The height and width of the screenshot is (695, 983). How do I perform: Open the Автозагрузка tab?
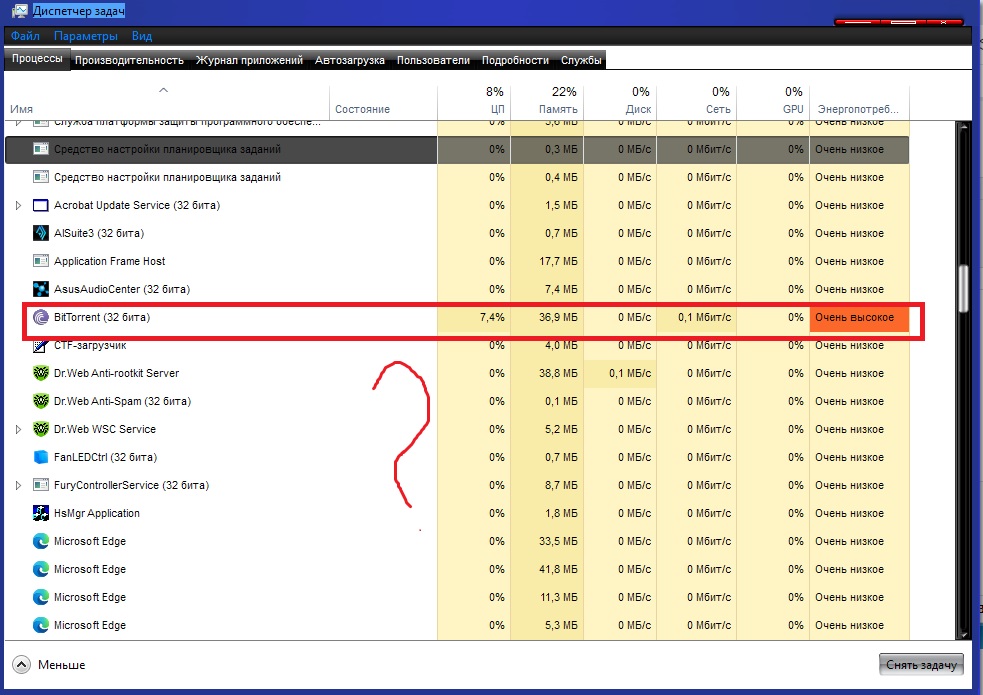point(350,60)
